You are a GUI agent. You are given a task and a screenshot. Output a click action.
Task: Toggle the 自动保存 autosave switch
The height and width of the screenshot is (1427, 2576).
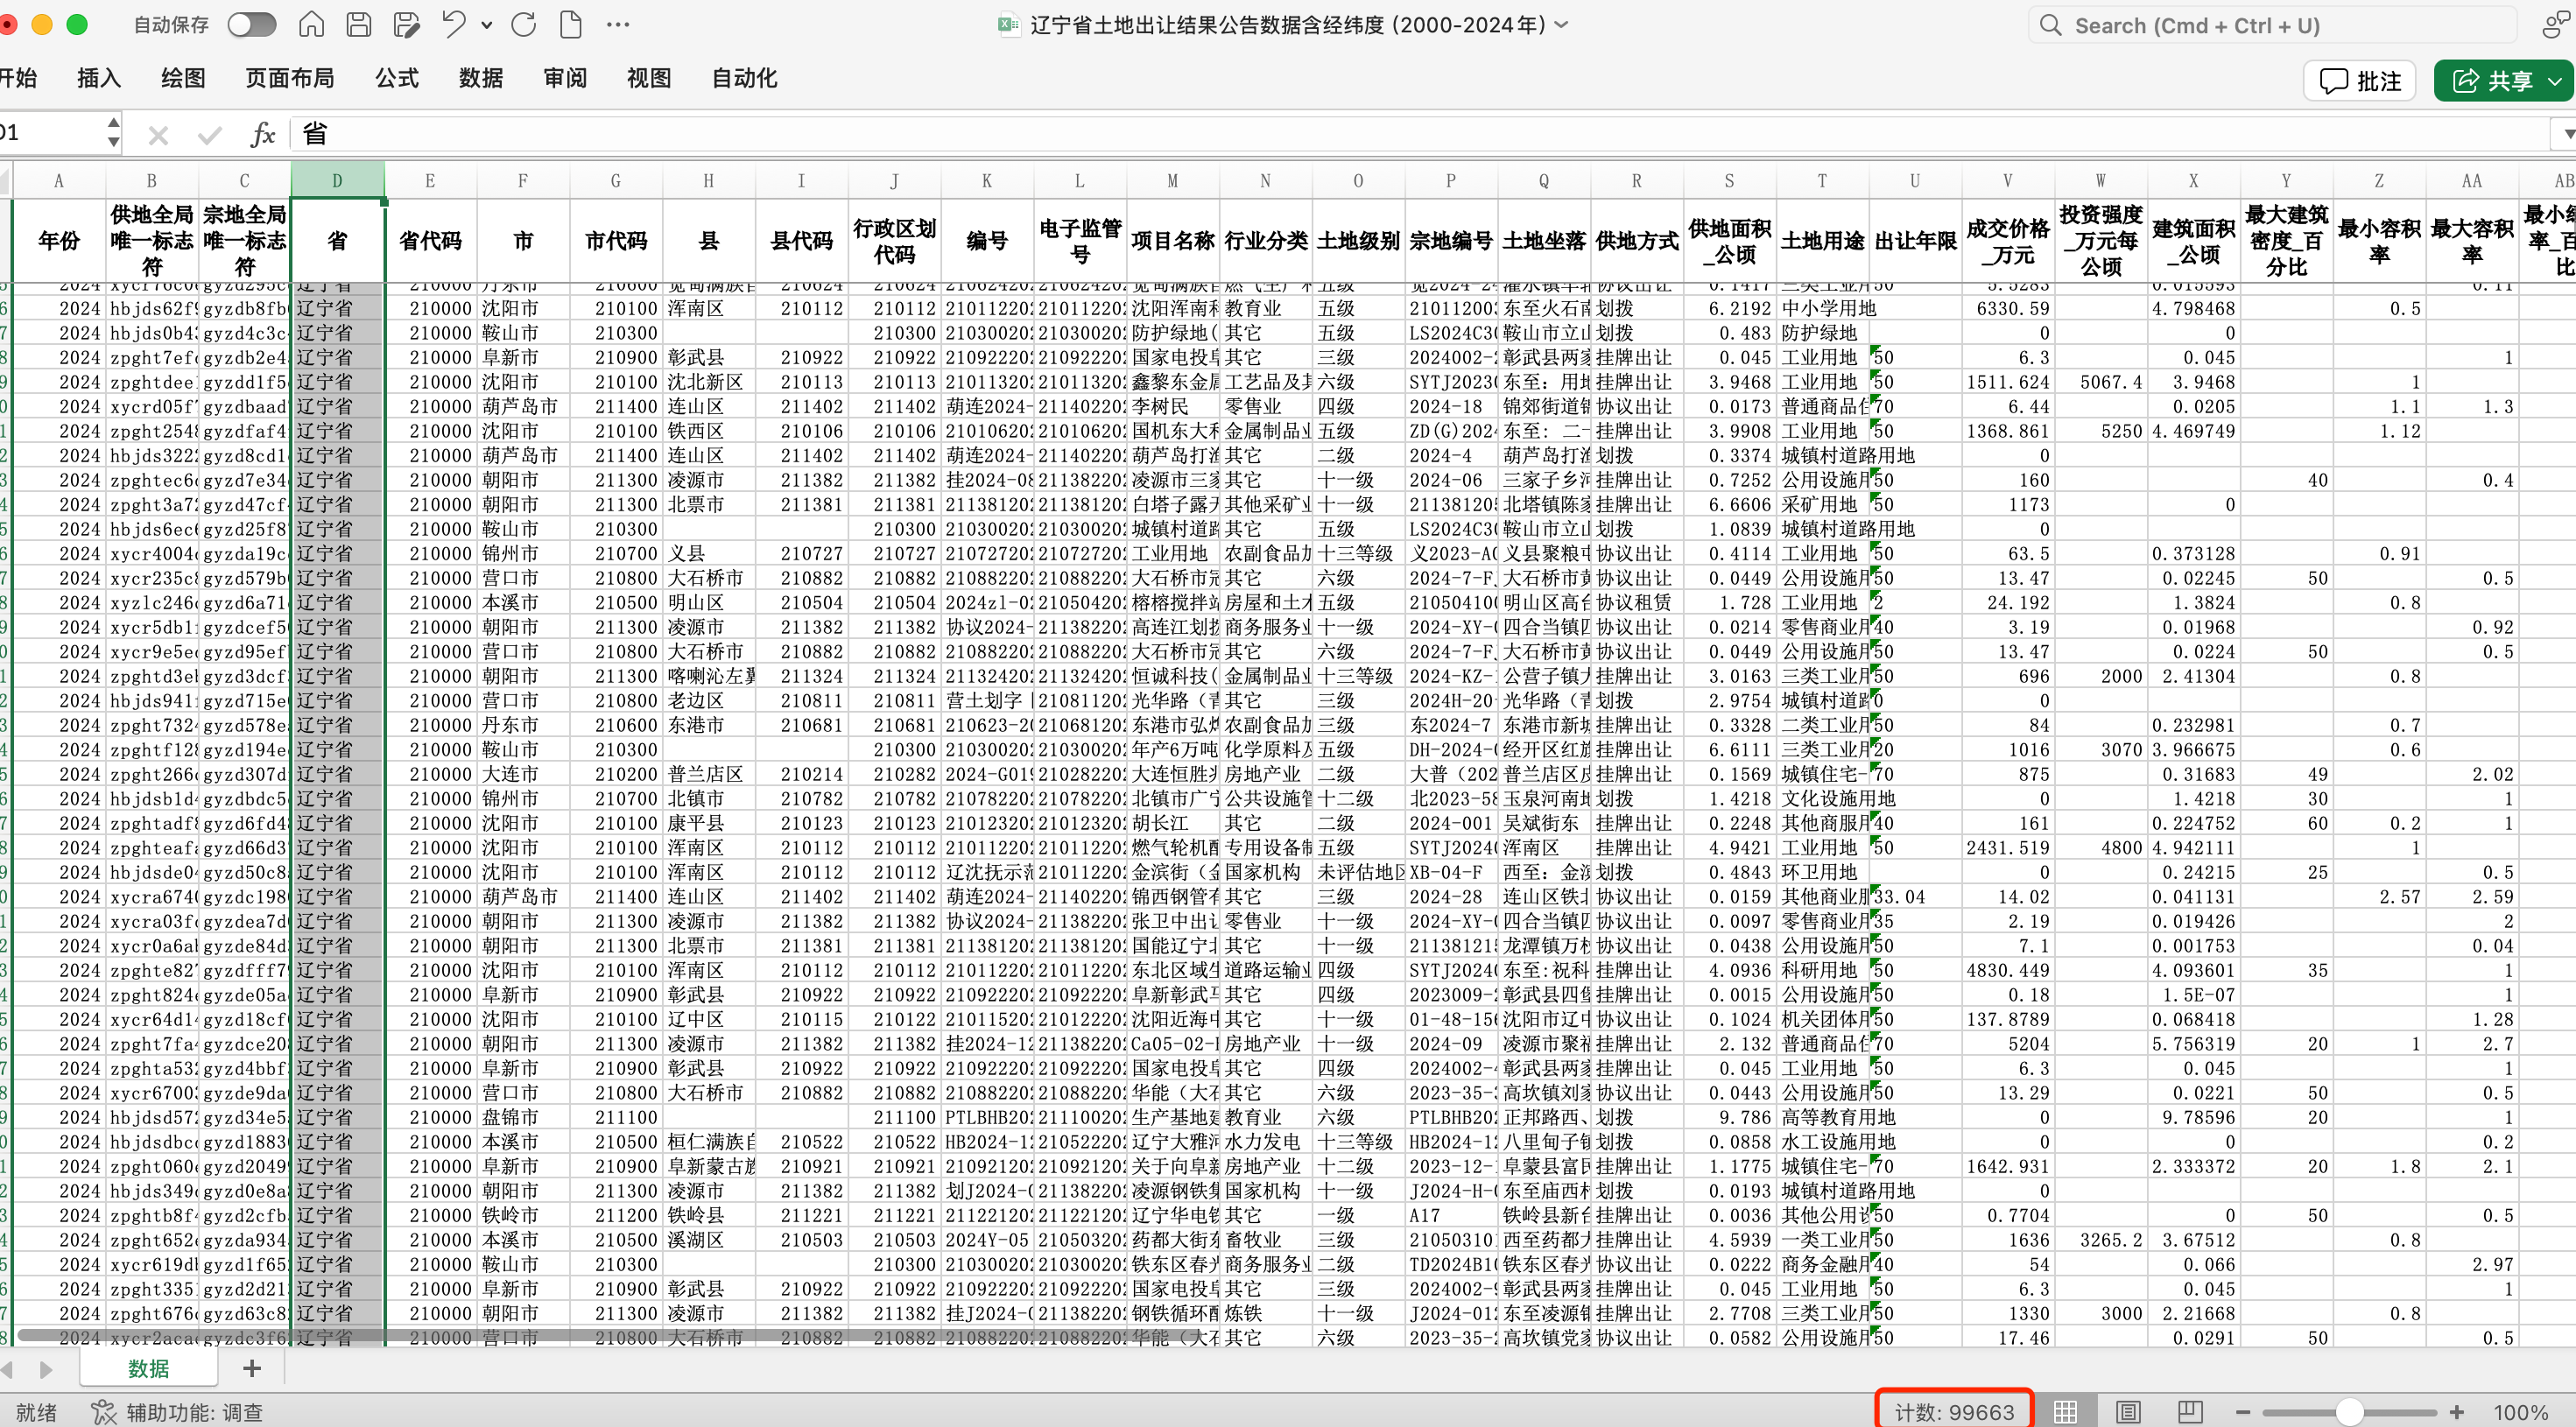pyautogui.click(x=251, y=25)
